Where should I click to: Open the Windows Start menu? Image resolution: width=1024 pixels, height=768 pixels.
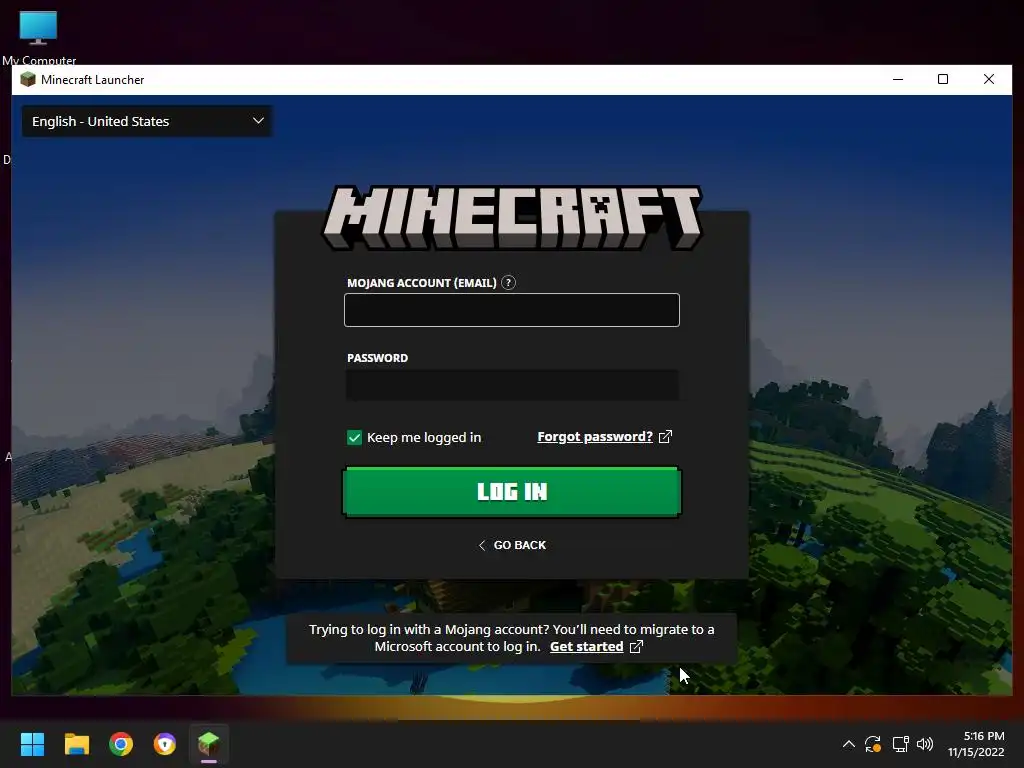click(x=32, y=744)
